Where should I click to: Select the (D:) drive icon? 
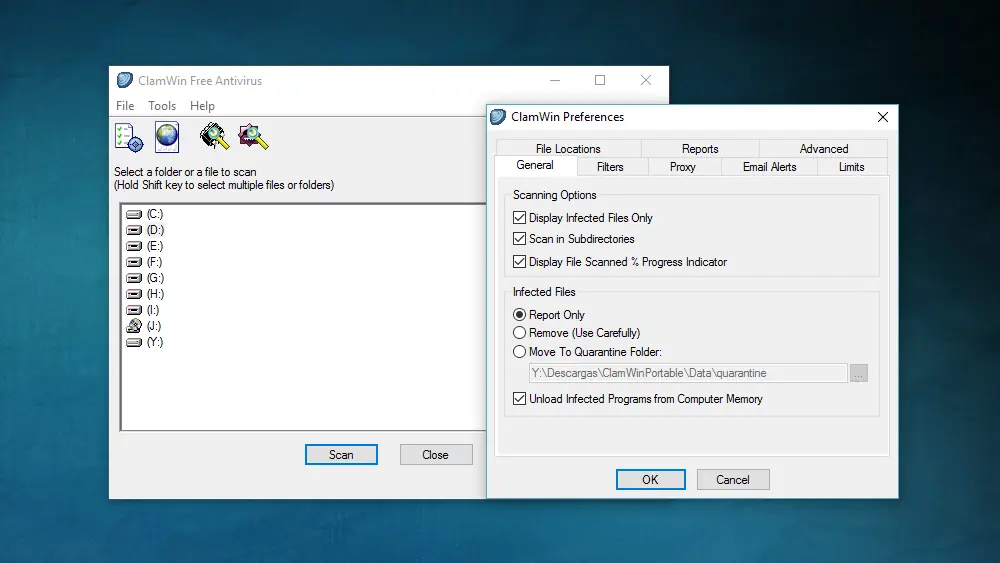click(134, 230)
